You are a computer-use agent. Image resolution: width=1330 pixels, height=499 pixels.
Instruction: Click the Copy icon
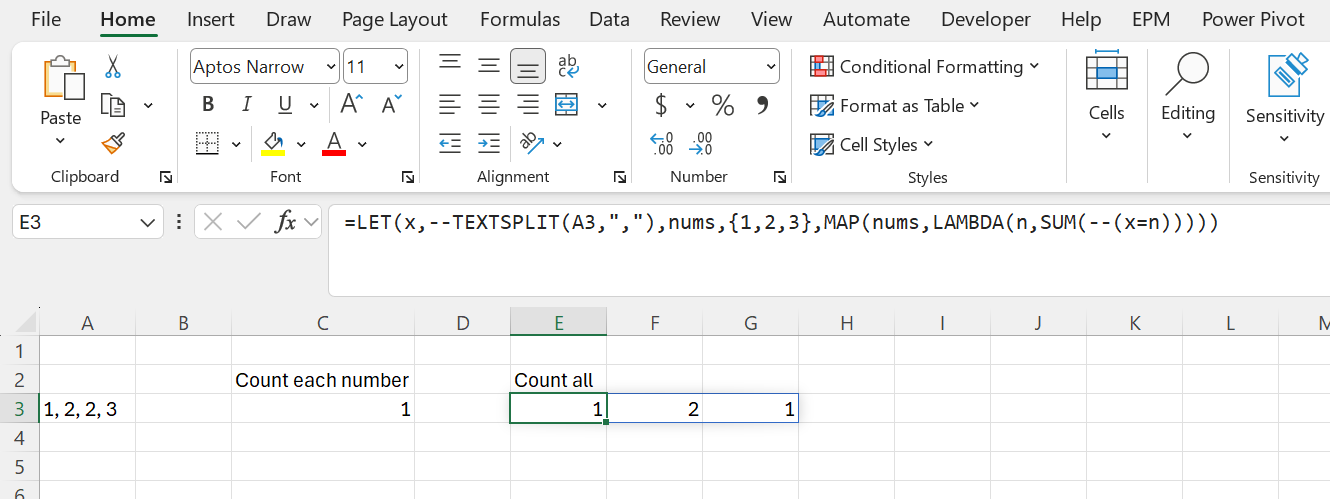click(114, 105)
